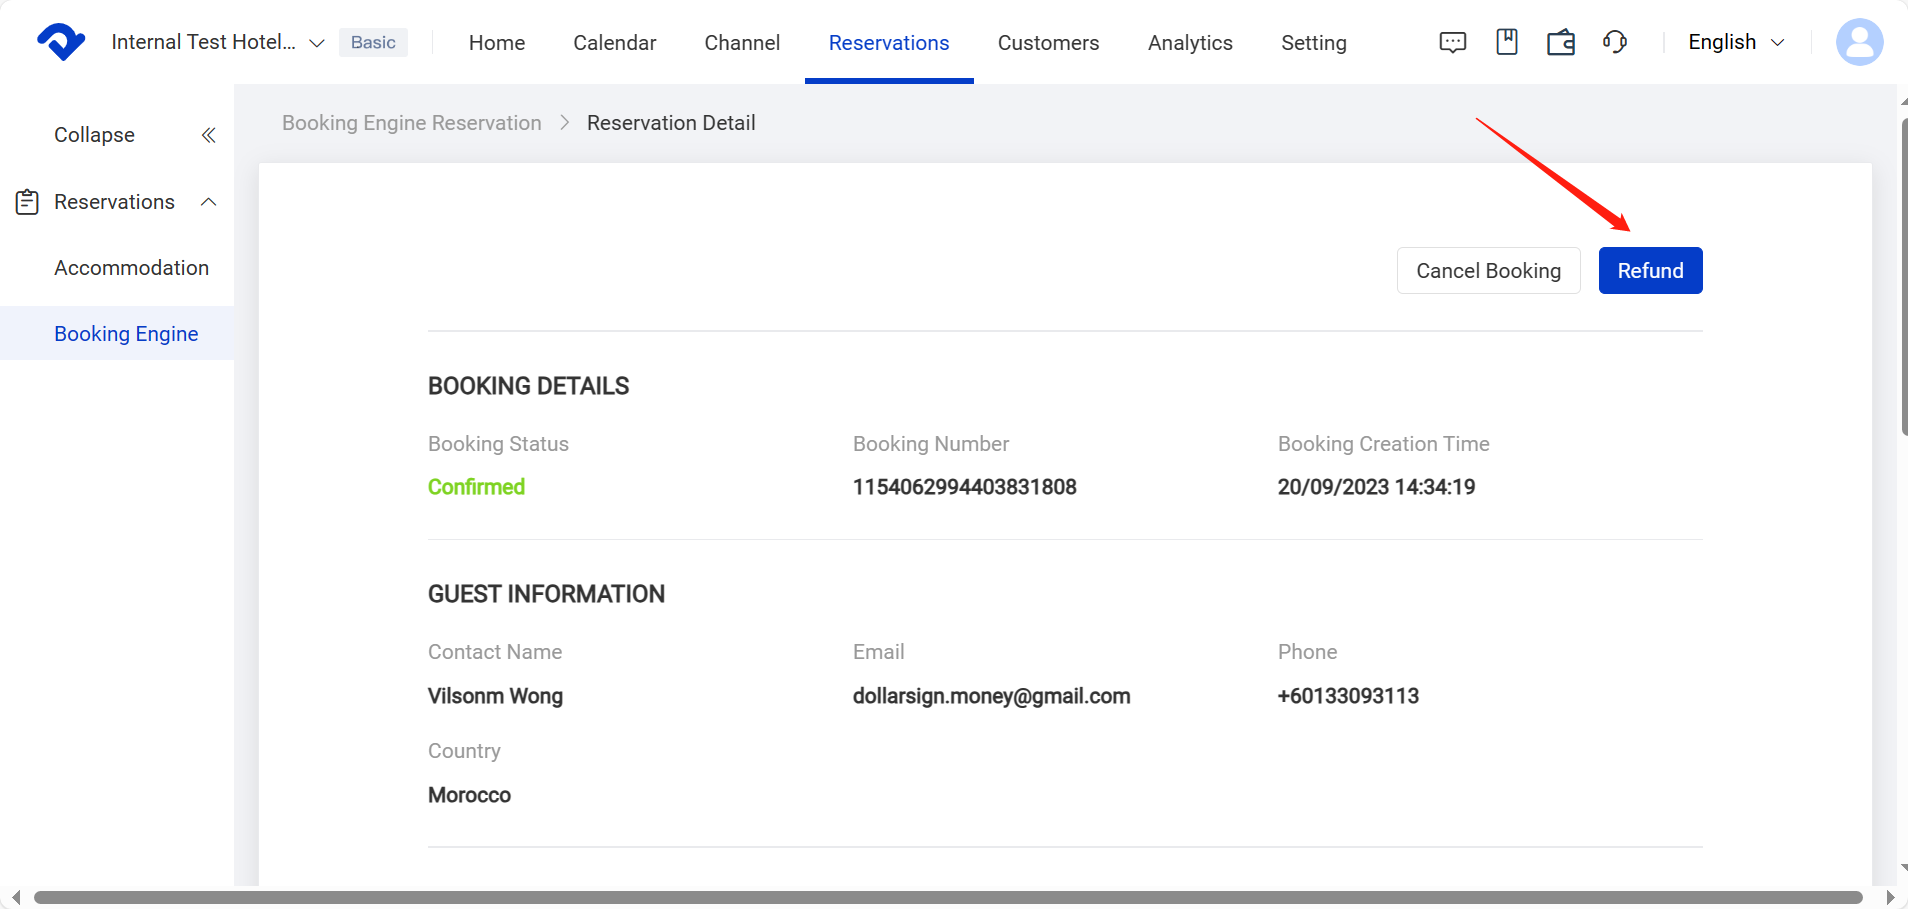Collapse sidebar using double-chevron icon
This screenshot has height=909, width=1908.
point(208,135)
